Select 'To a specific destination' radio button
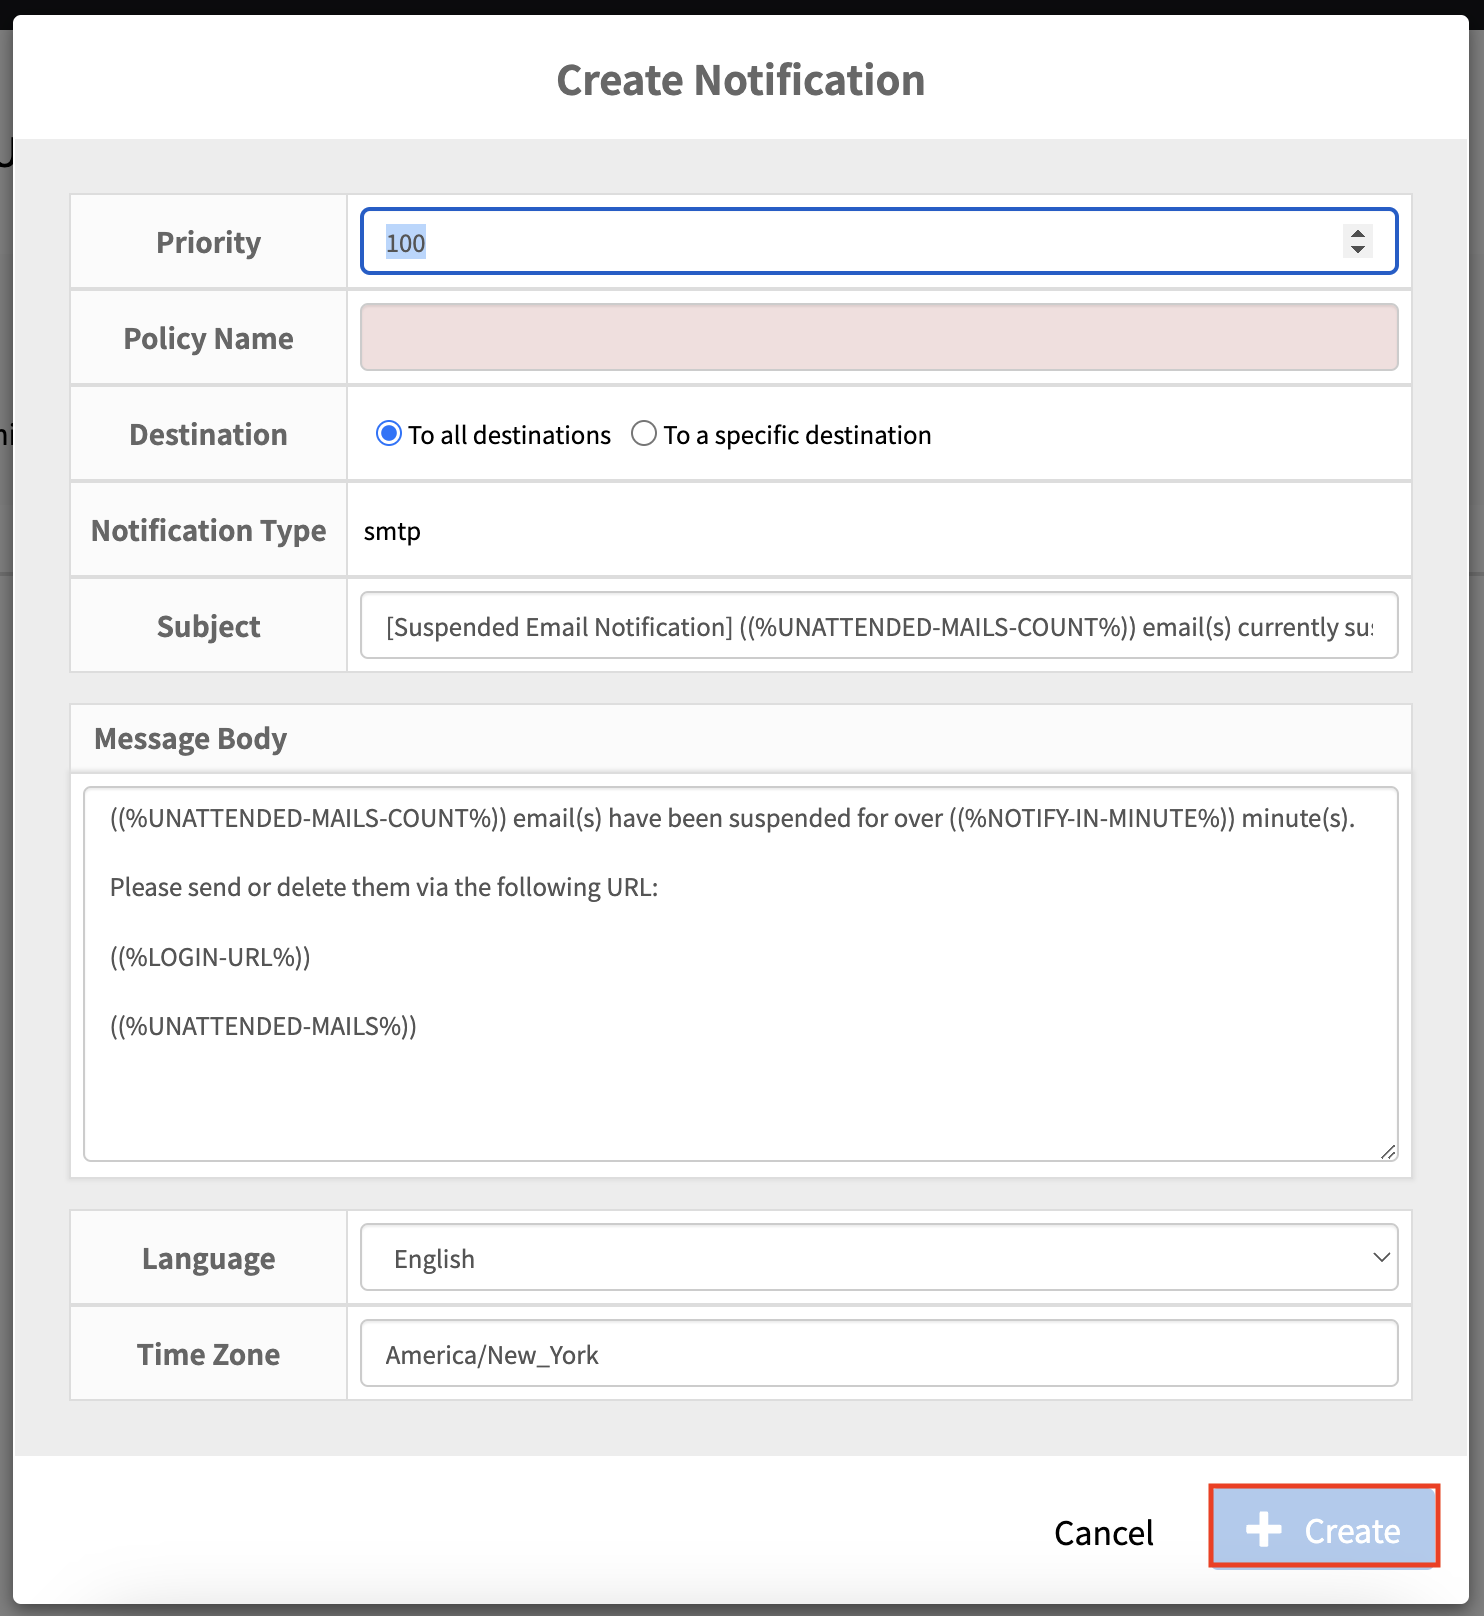1484x1616 pixels. [644, 434]
